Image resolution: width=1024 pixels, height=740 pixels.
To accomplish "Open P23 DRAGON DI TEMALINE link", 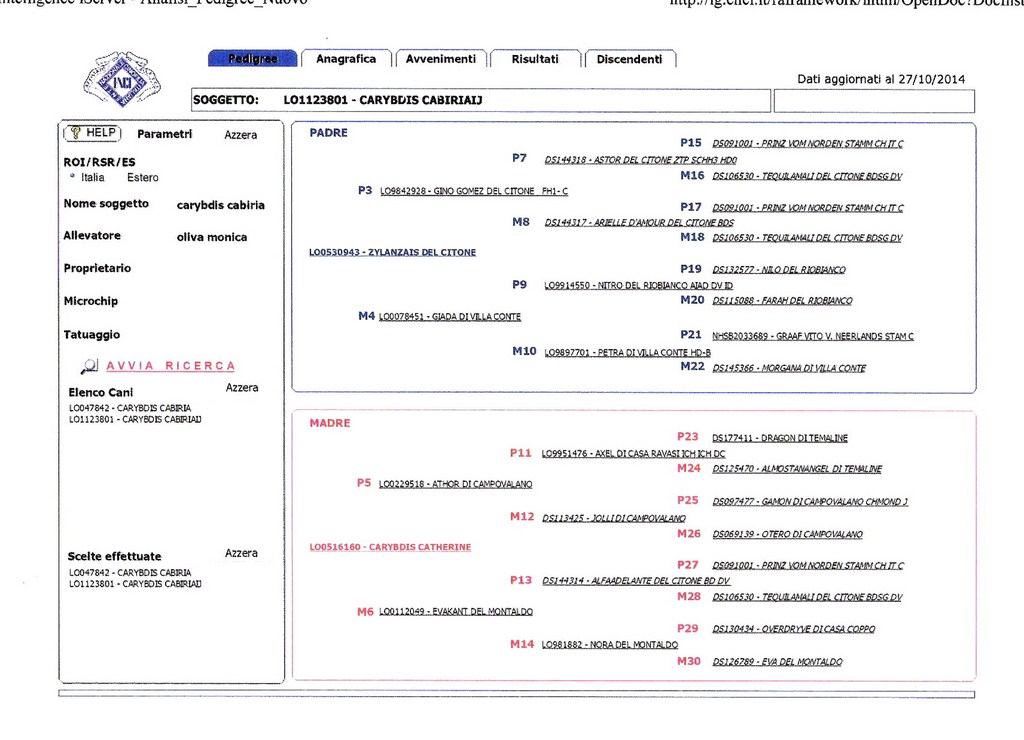I will pyautogui.click(x=780, y=438).
